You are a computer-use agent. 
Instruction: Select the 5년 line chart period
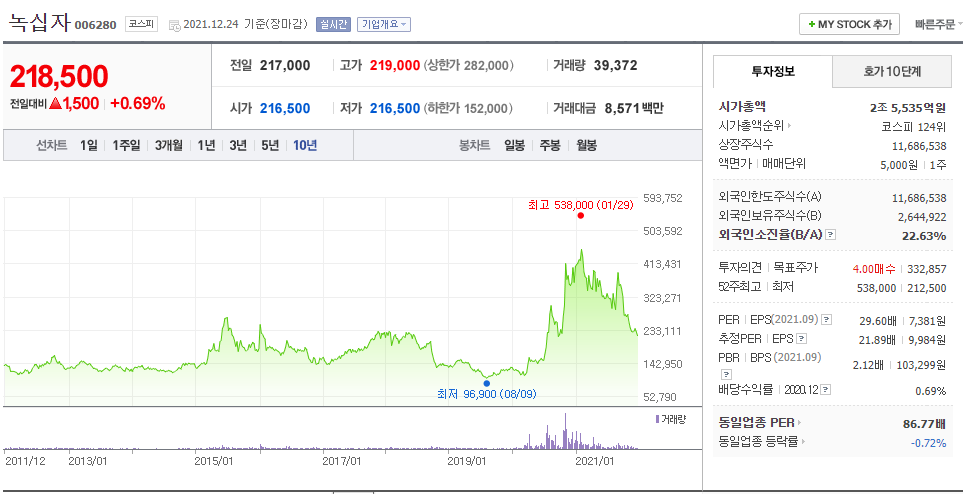270,146
